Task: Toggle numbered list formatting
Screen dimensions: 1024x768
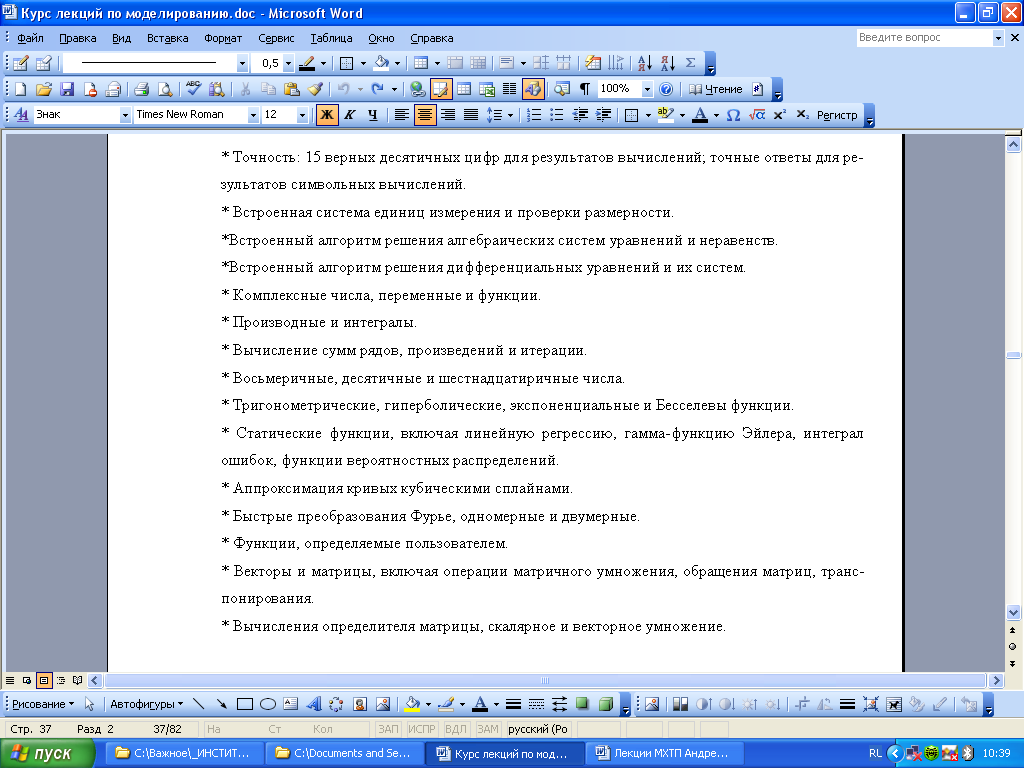Action: click(x=534, y=115)
